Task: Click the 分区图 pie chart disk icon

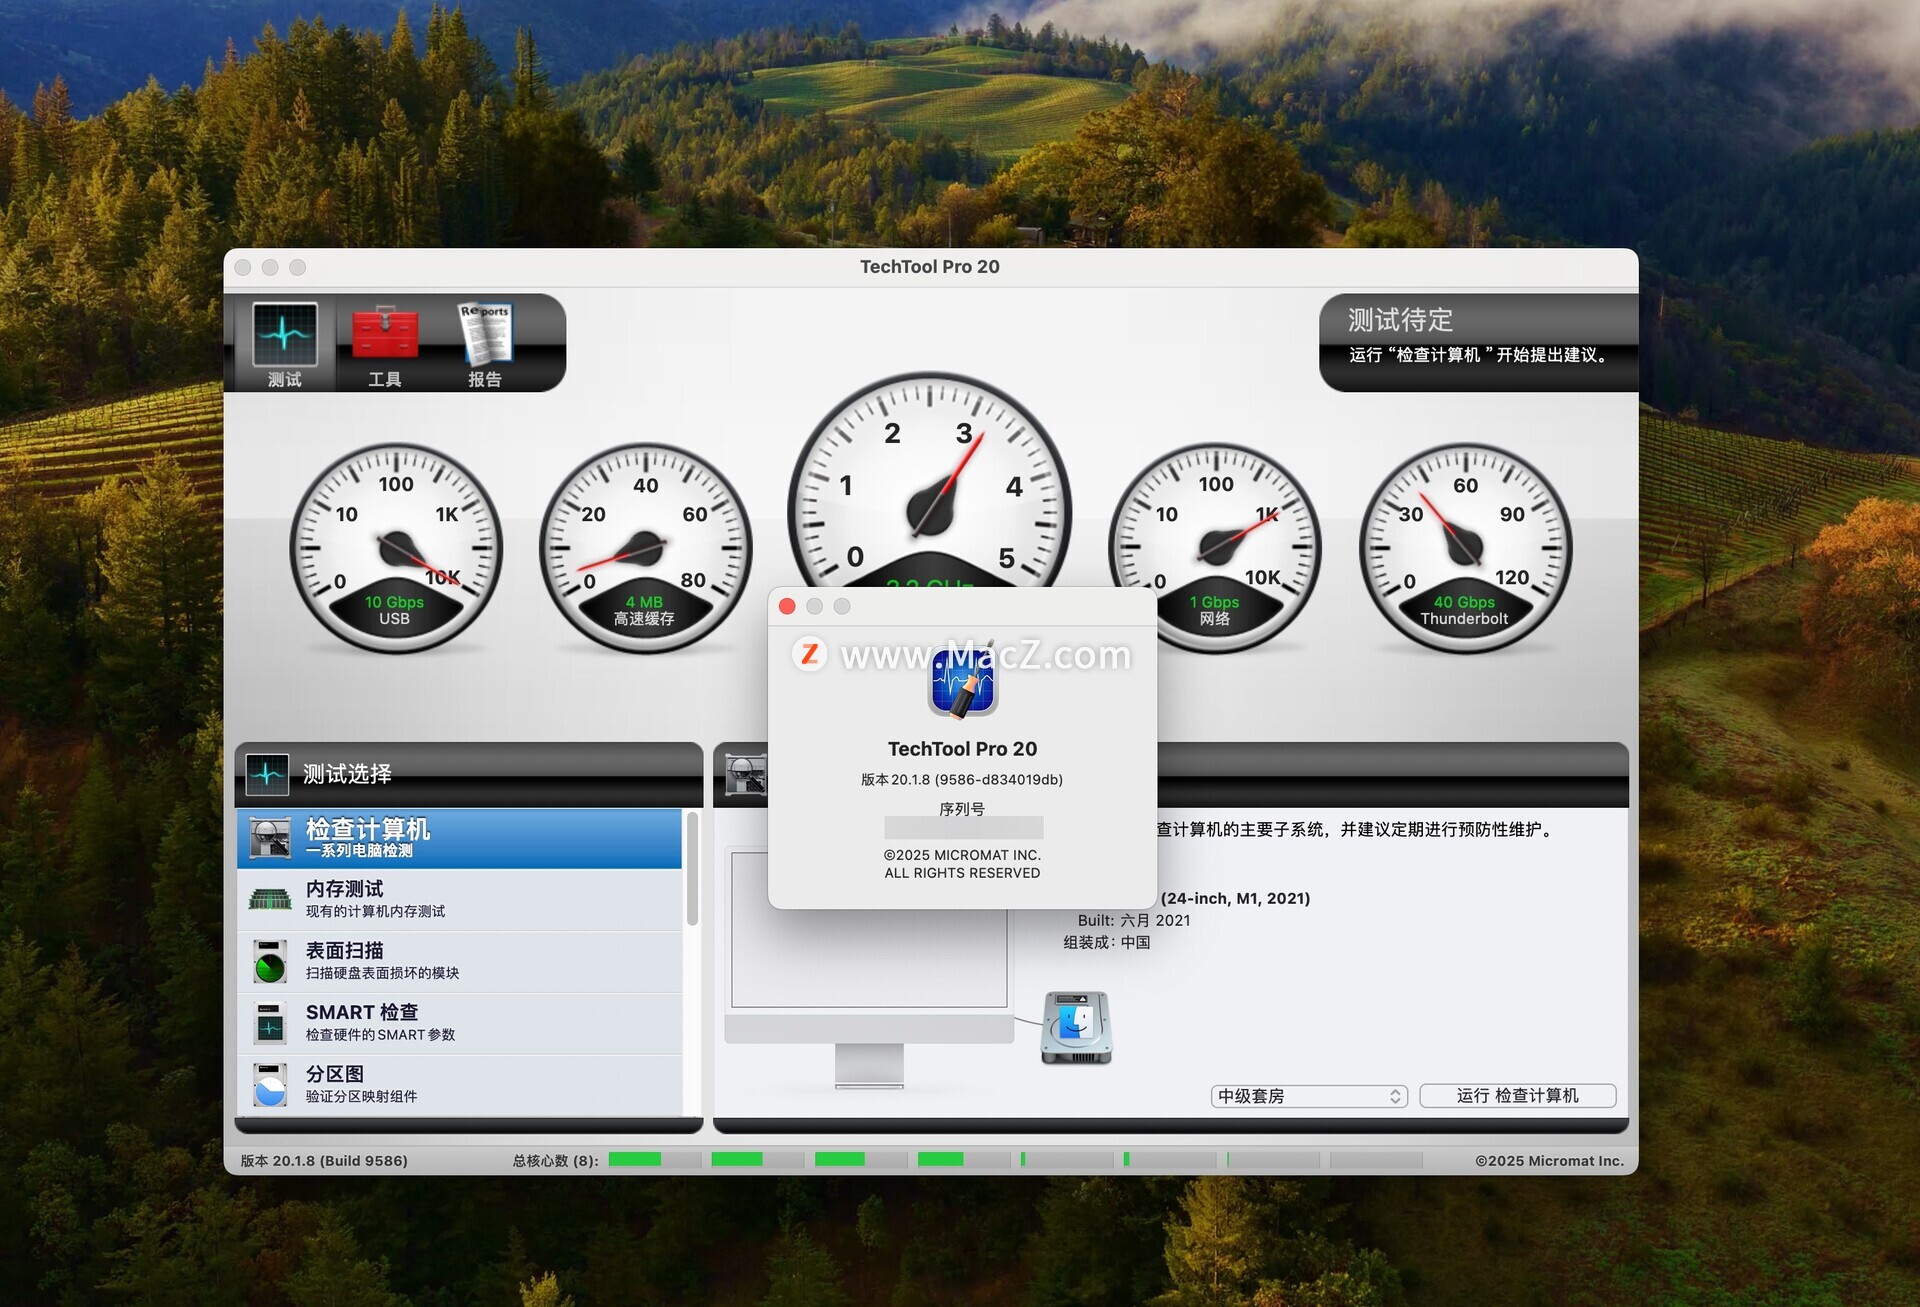Action: [270, 1085]
